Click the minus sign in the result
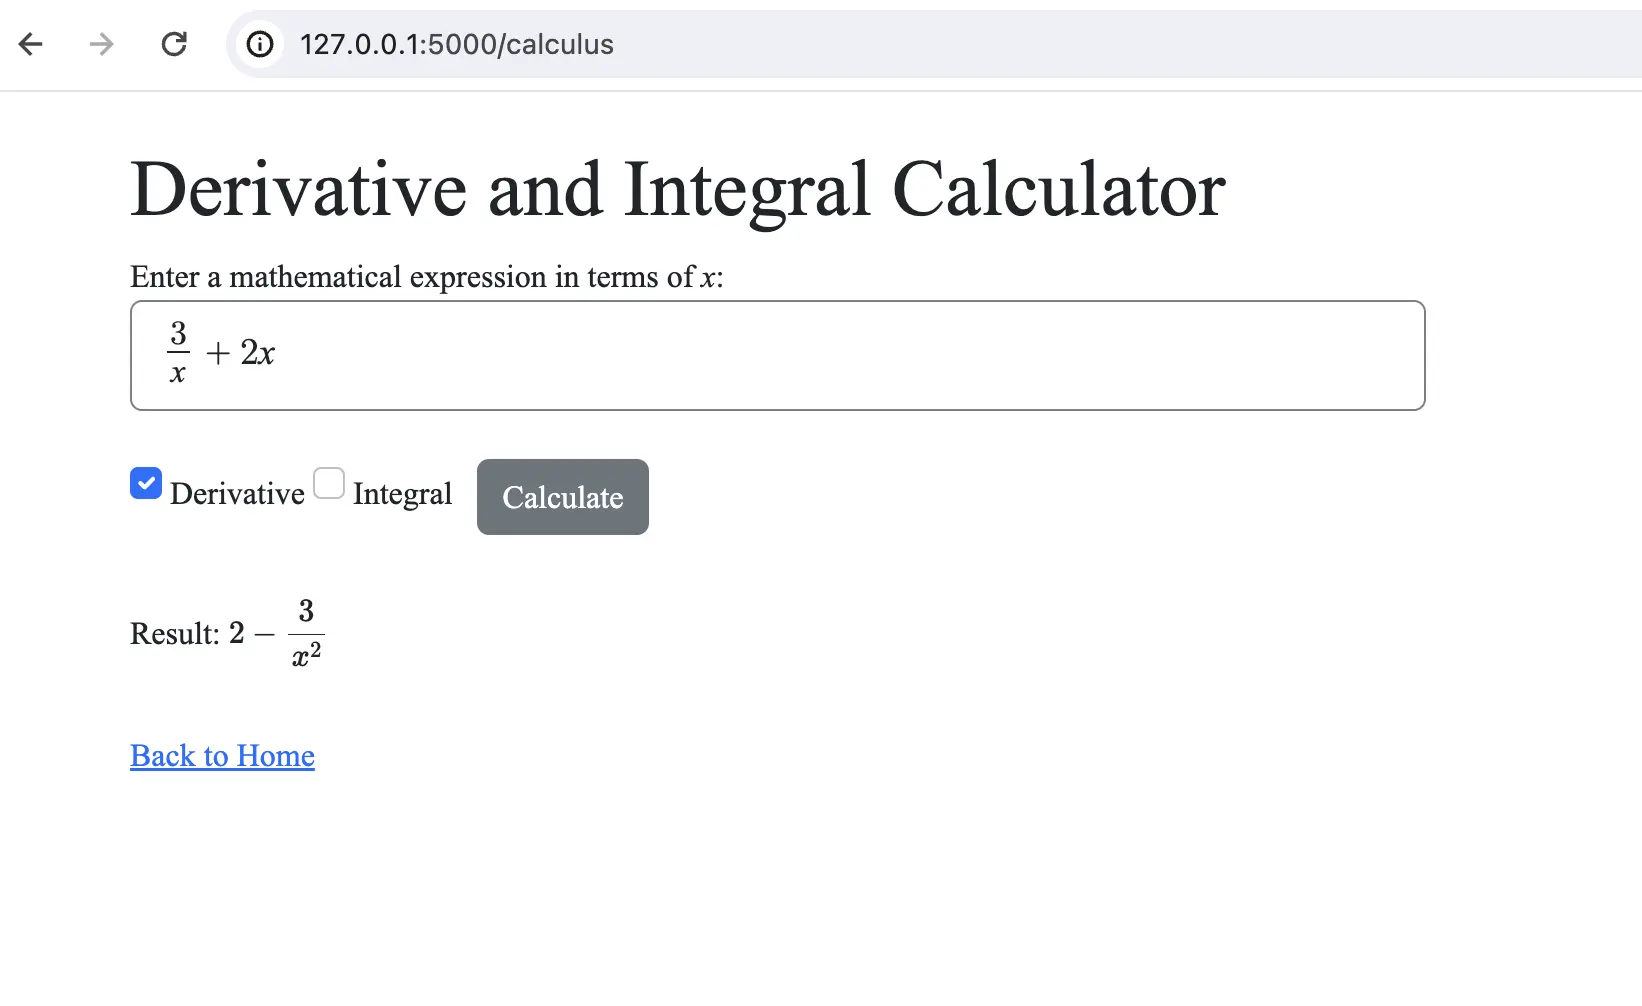1642x1006 pixels. pos(264,634)
